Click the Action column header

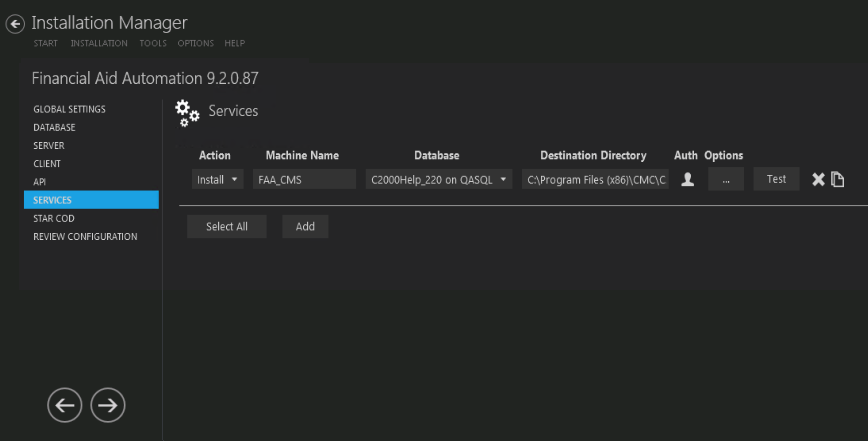[215, 156]
